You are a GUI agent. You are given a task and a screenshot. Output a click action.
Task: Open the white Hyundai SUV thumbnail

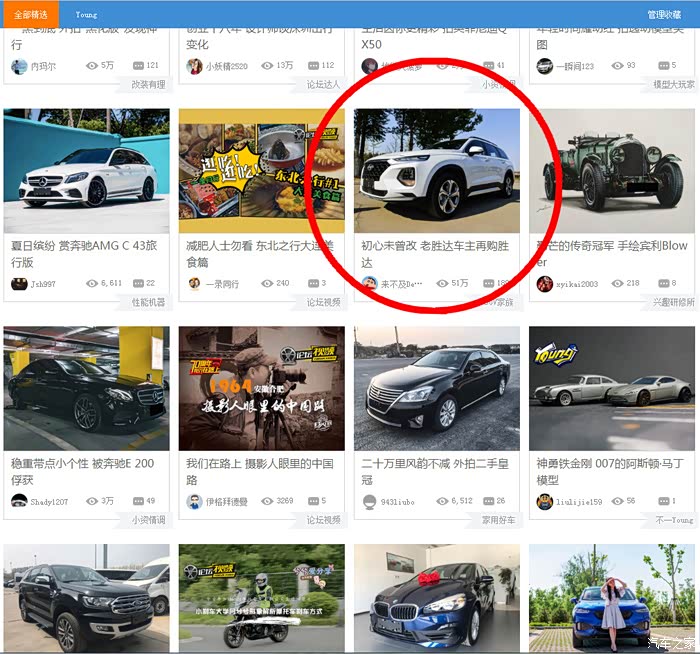coord(437,171)
